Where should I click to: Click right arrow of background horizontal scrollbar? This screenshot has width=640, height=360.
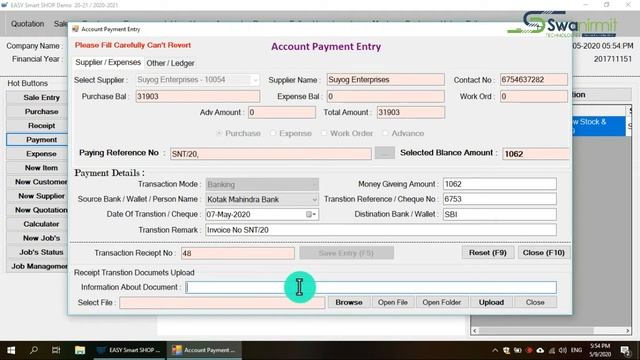coord(627,331)
